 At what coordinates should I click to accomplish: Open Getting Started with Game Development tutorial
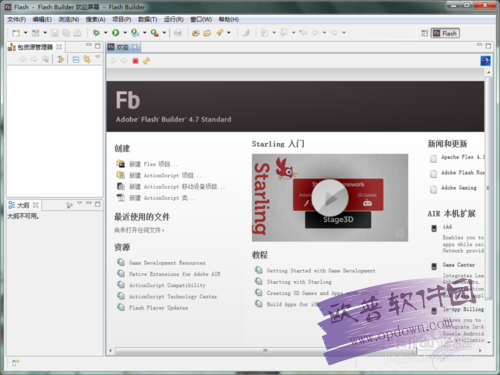[x=321, y=271]
